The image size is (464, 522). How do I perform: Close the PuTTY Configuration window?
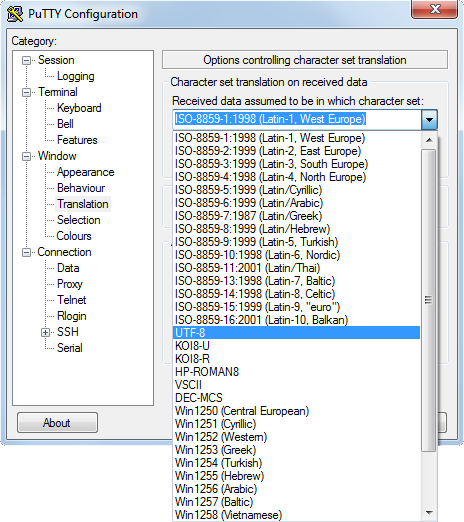[x=435, y=9]
